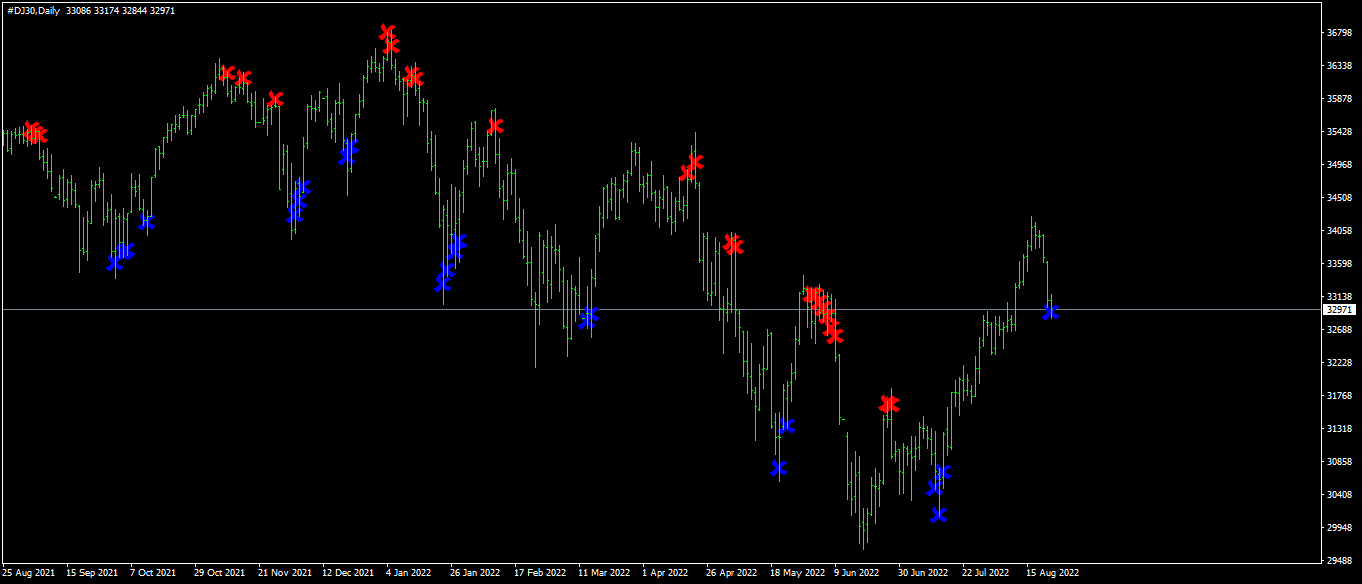Click the 31768 price axis label
The width and height of the screenshot is (1362, 584).
tap(1339, 396)
